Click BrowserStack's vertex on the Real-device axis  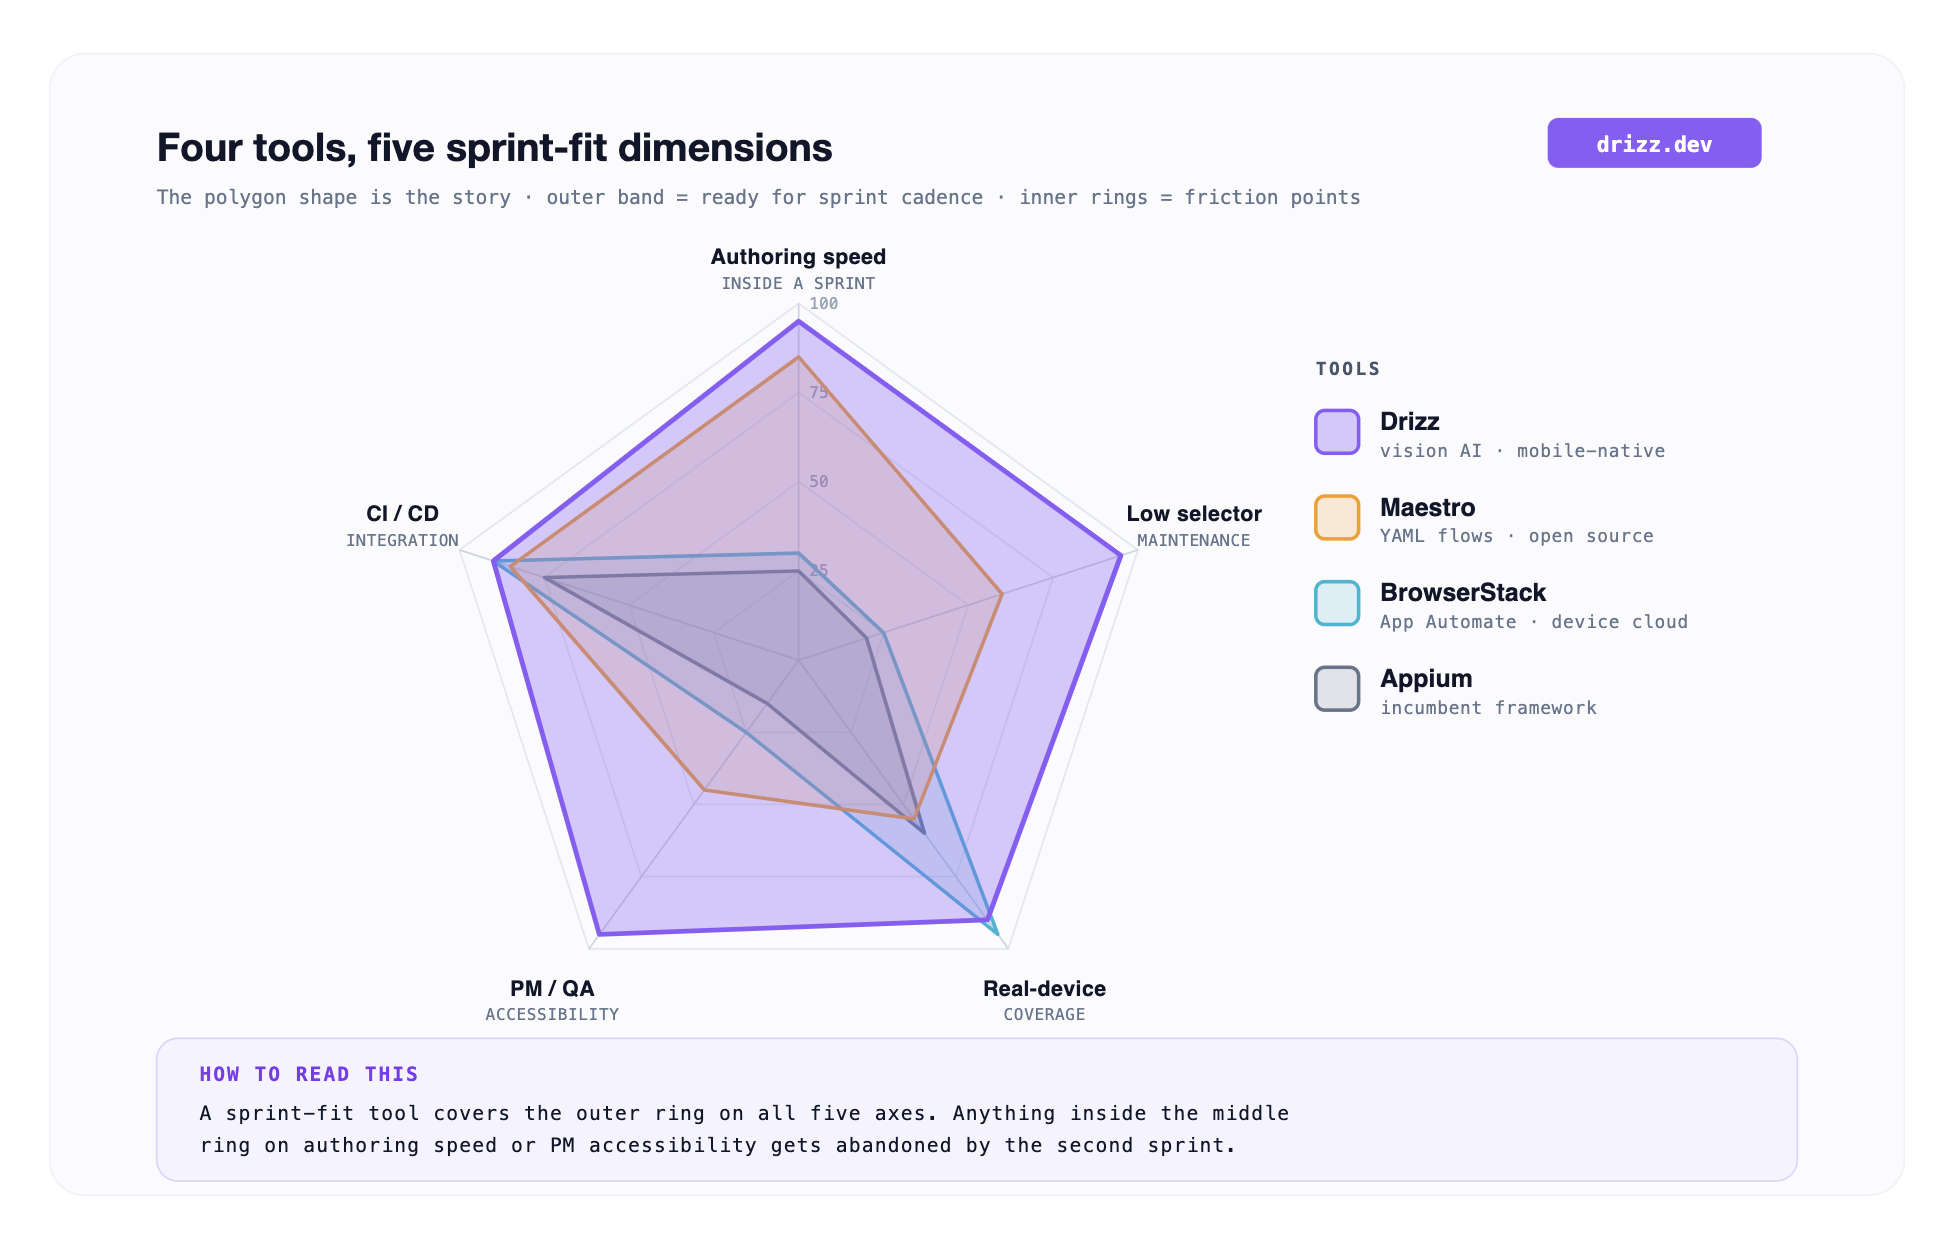click(998, 934)
